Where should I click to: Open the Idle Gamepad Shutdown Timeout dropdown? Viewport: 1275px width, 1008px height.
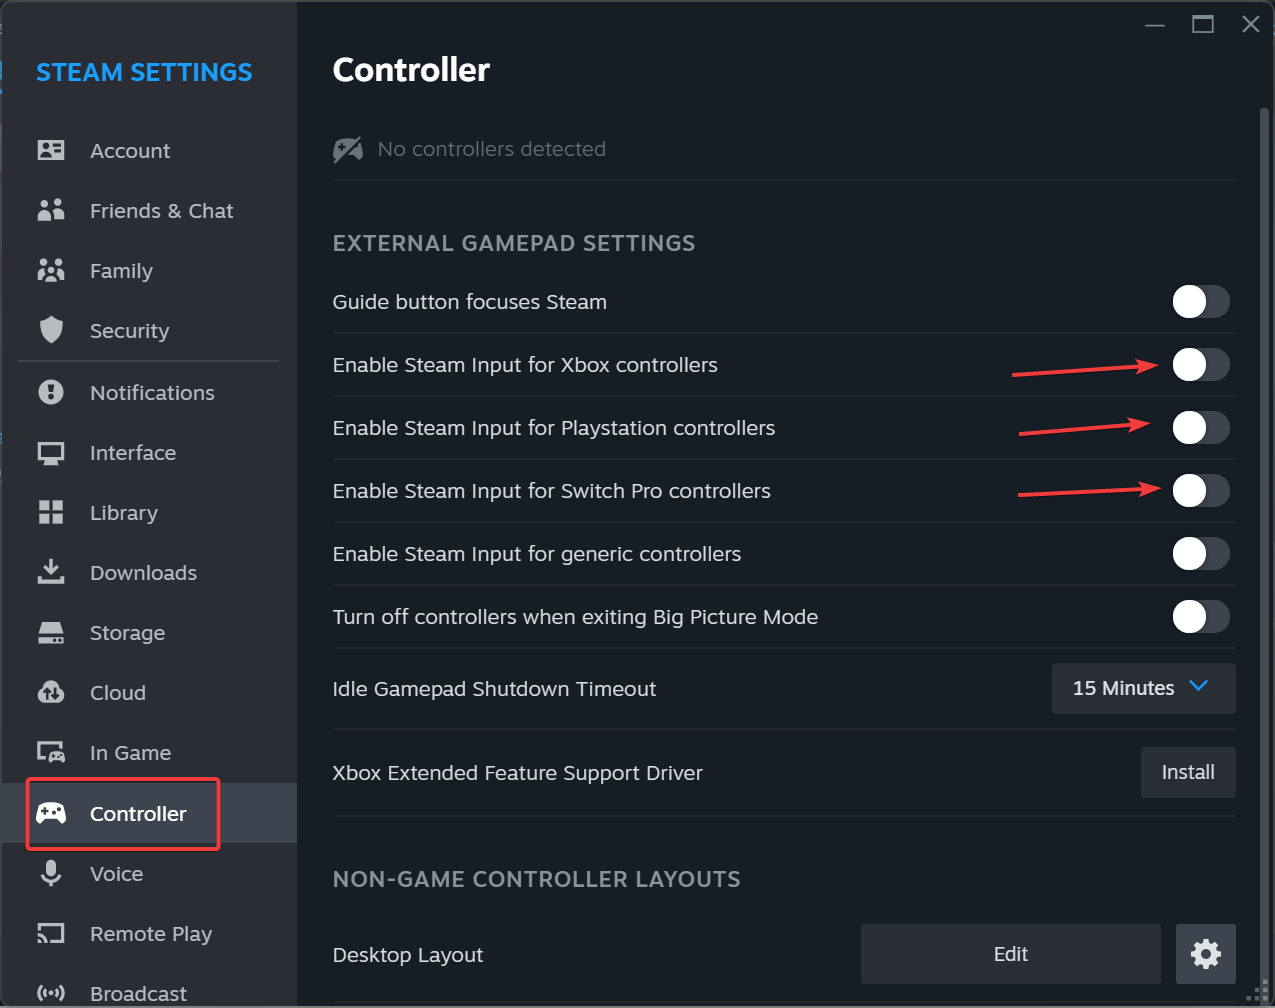coord(1144,688)
